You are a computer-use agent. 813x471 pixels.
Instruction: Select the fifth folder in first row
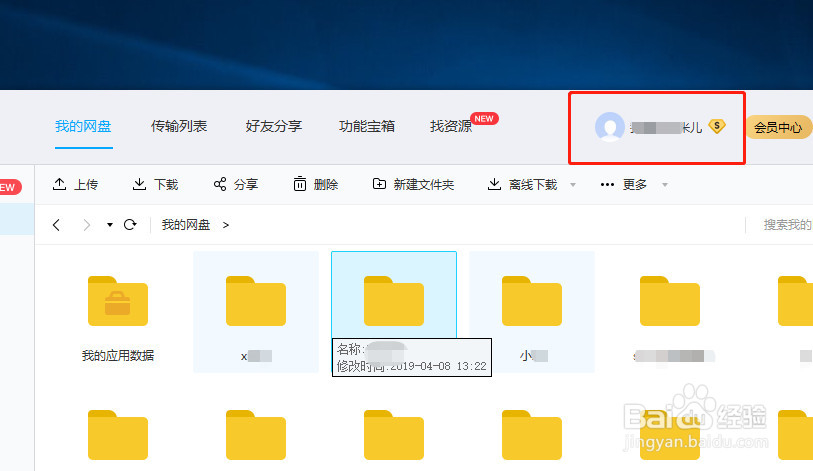click(670, 301)
